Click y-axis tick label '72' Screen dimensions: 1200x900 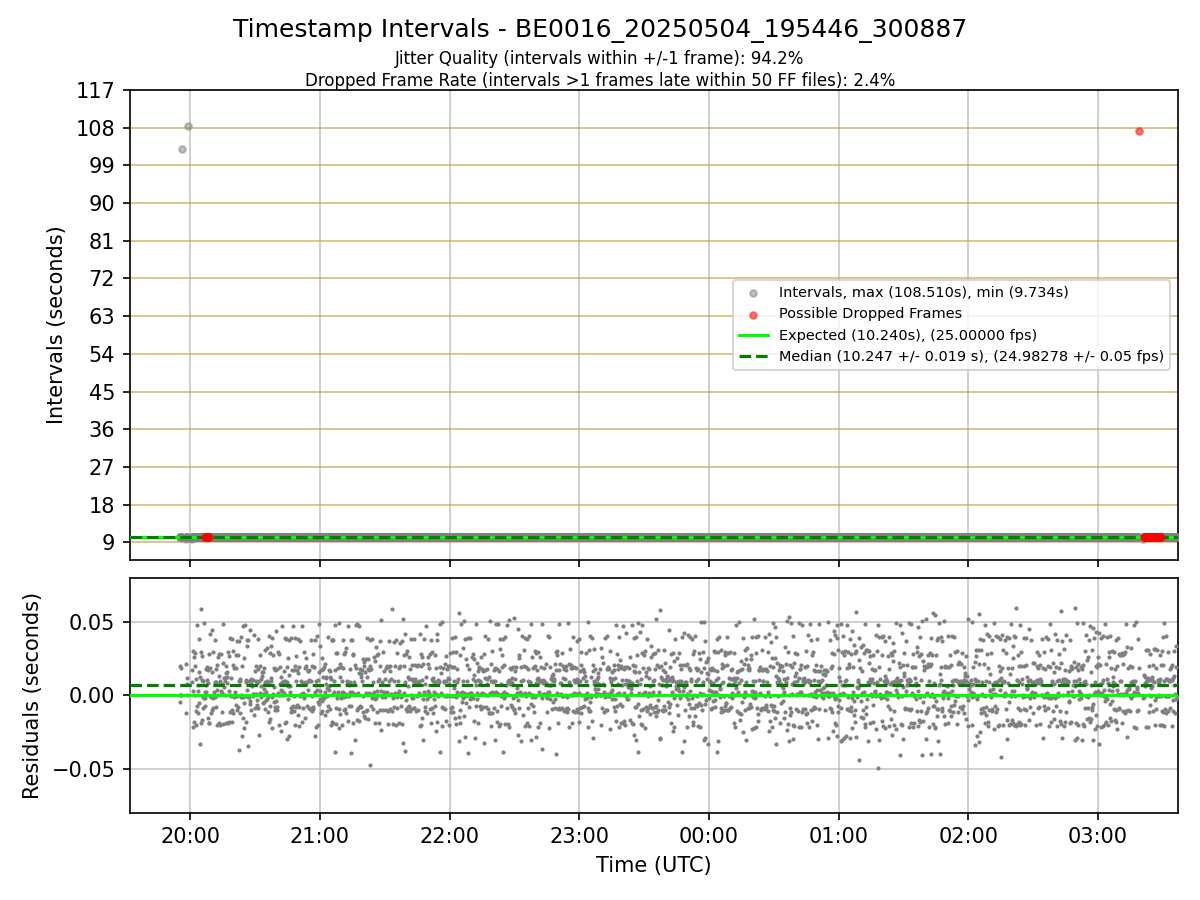(x=105, y=278)
